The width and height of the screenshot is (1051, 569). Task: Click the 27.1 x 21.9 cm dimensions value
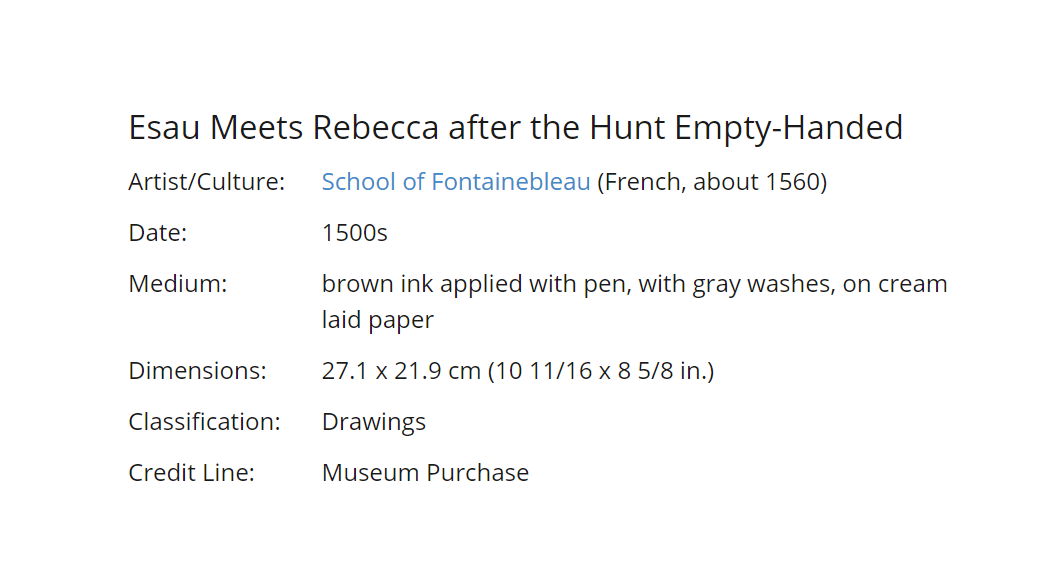coord(517,371)
